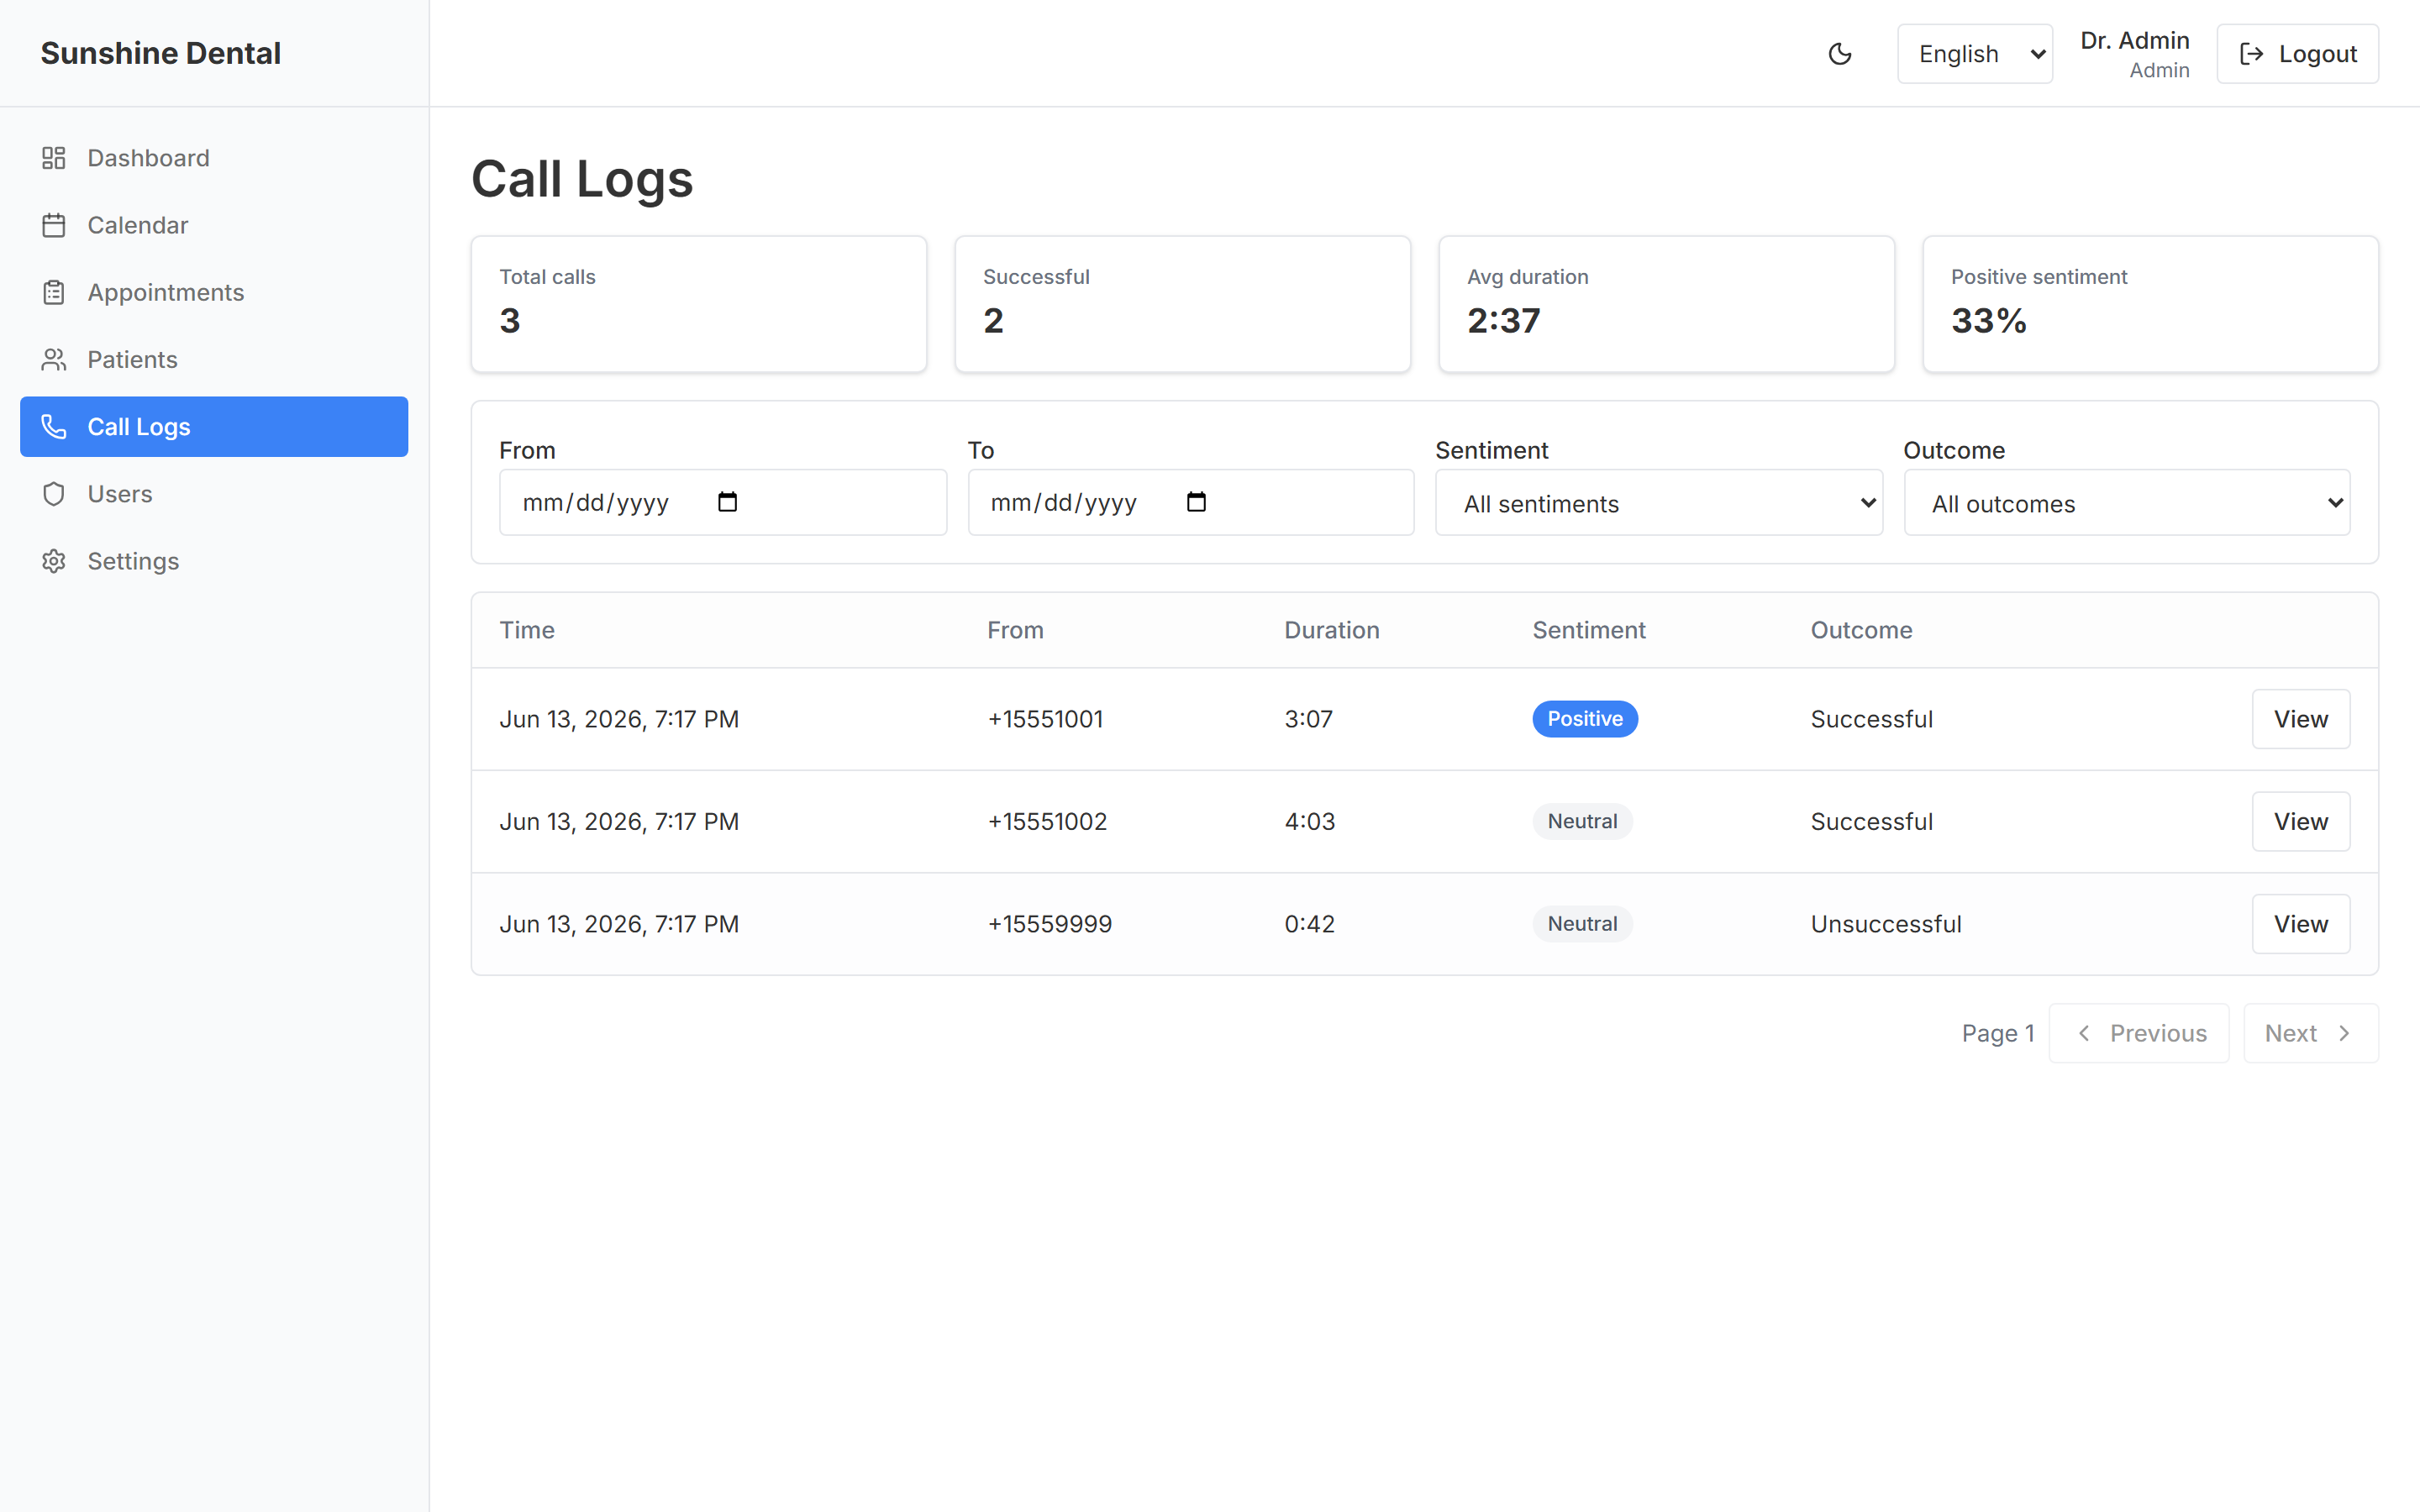
Task: Click the Successful stat card
Action: [x=1183, y=304]
